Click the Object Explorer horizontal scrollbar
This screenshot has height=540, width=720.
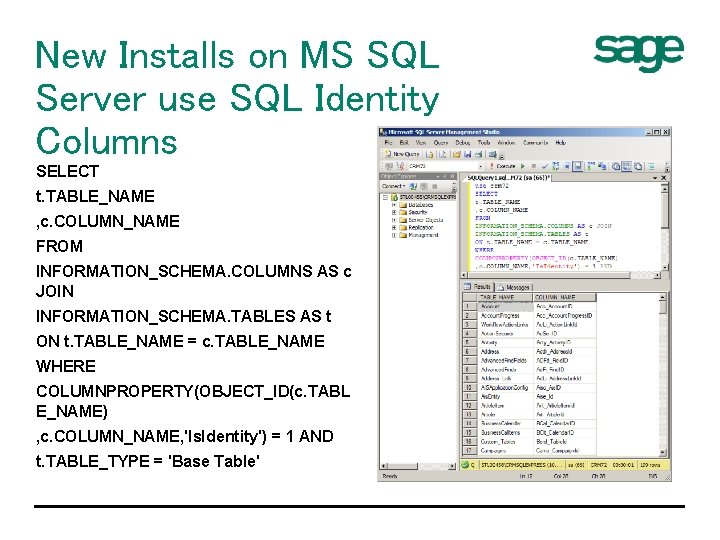418,466
